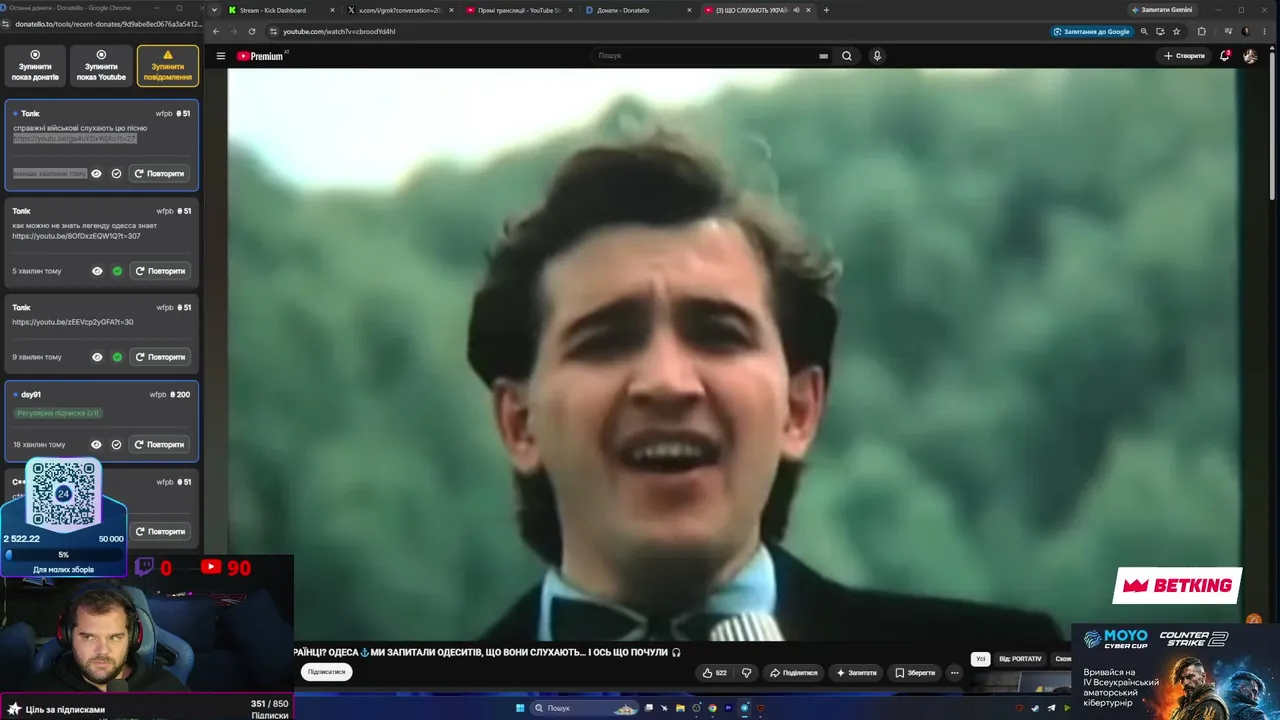The height and width of the screenshot is (720, 1280).
Task: Start voice search with the microphone
Action: [x=877, y=56]
